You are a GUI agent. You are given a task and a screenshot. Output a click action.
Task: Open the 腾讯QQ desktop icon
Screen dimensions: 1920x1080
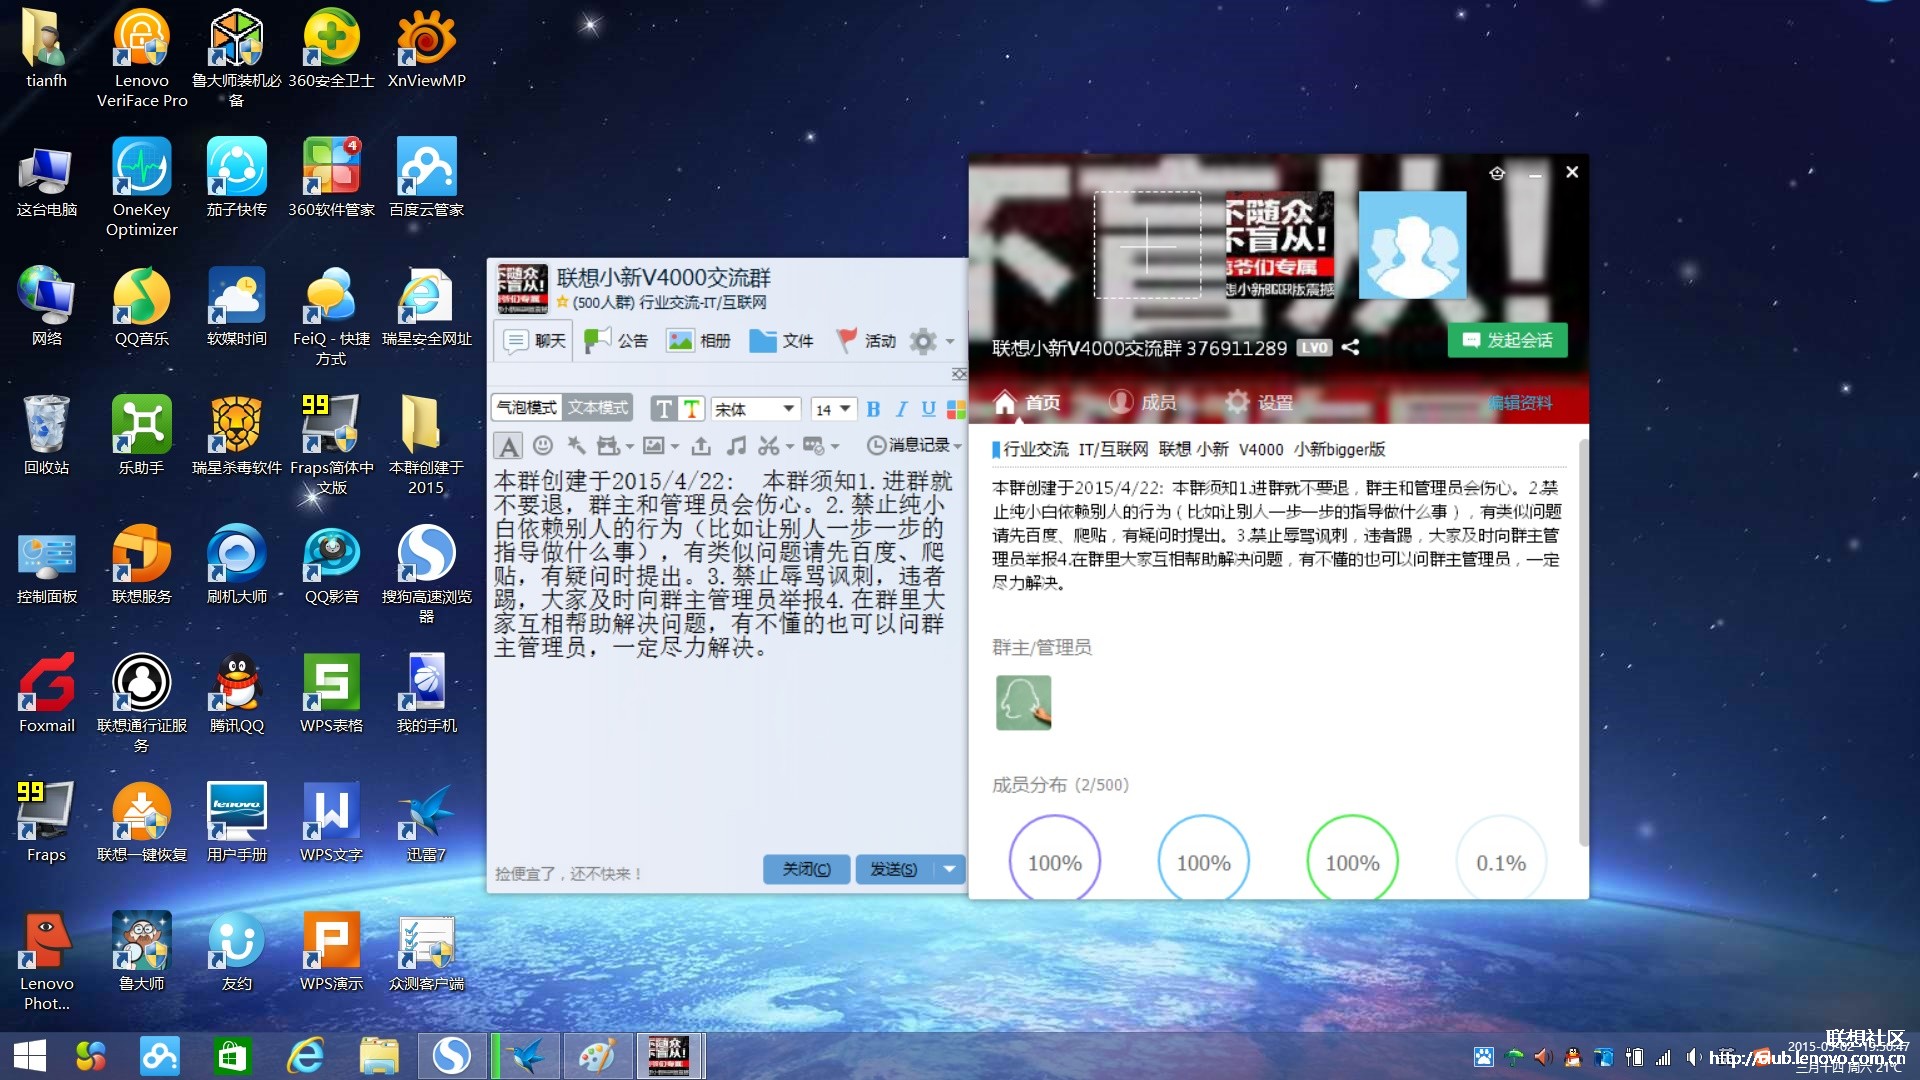[237, 693]
